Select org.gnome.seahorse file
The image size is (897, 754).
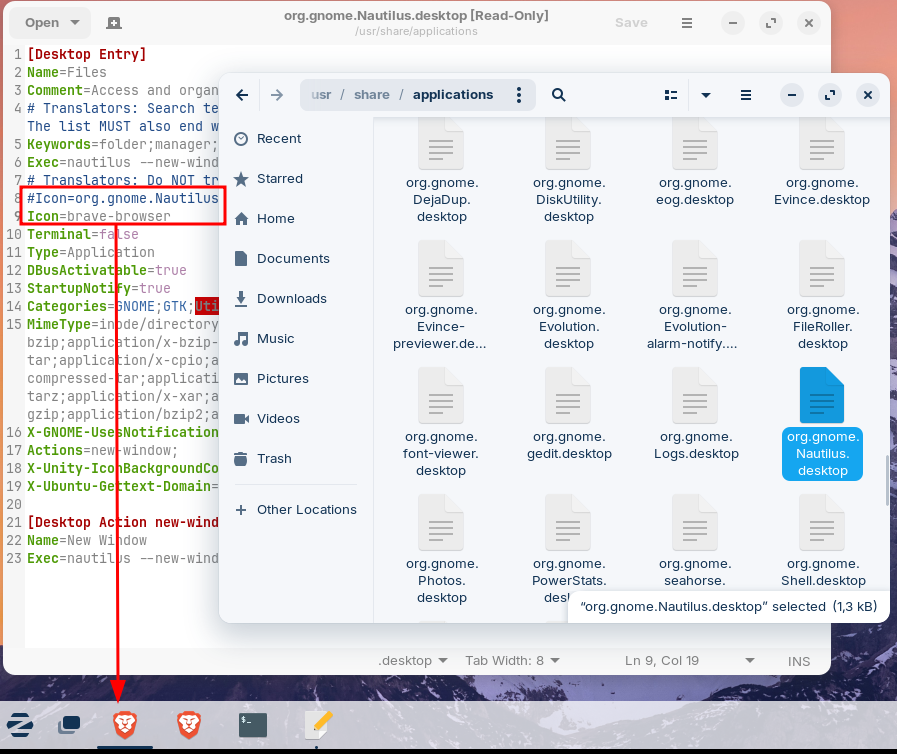point(696,542)
